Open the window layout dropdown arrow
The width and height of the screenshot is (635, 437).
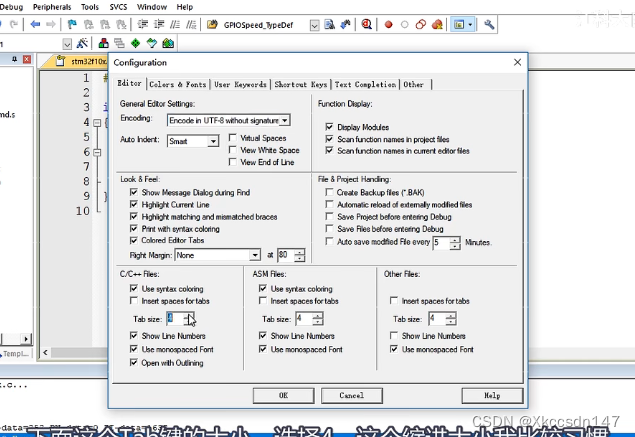pyautogui.click(x=470, y=25)
